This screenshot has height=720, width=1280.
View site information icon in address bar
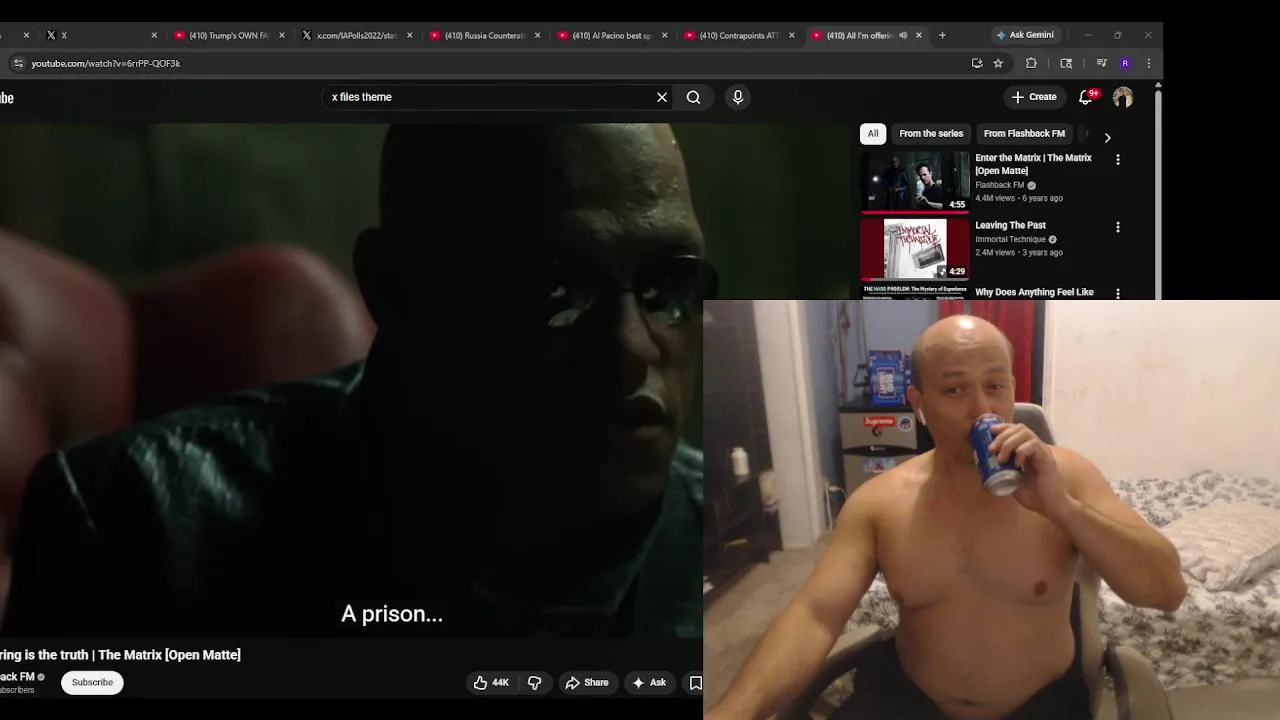tap(17, 63)
